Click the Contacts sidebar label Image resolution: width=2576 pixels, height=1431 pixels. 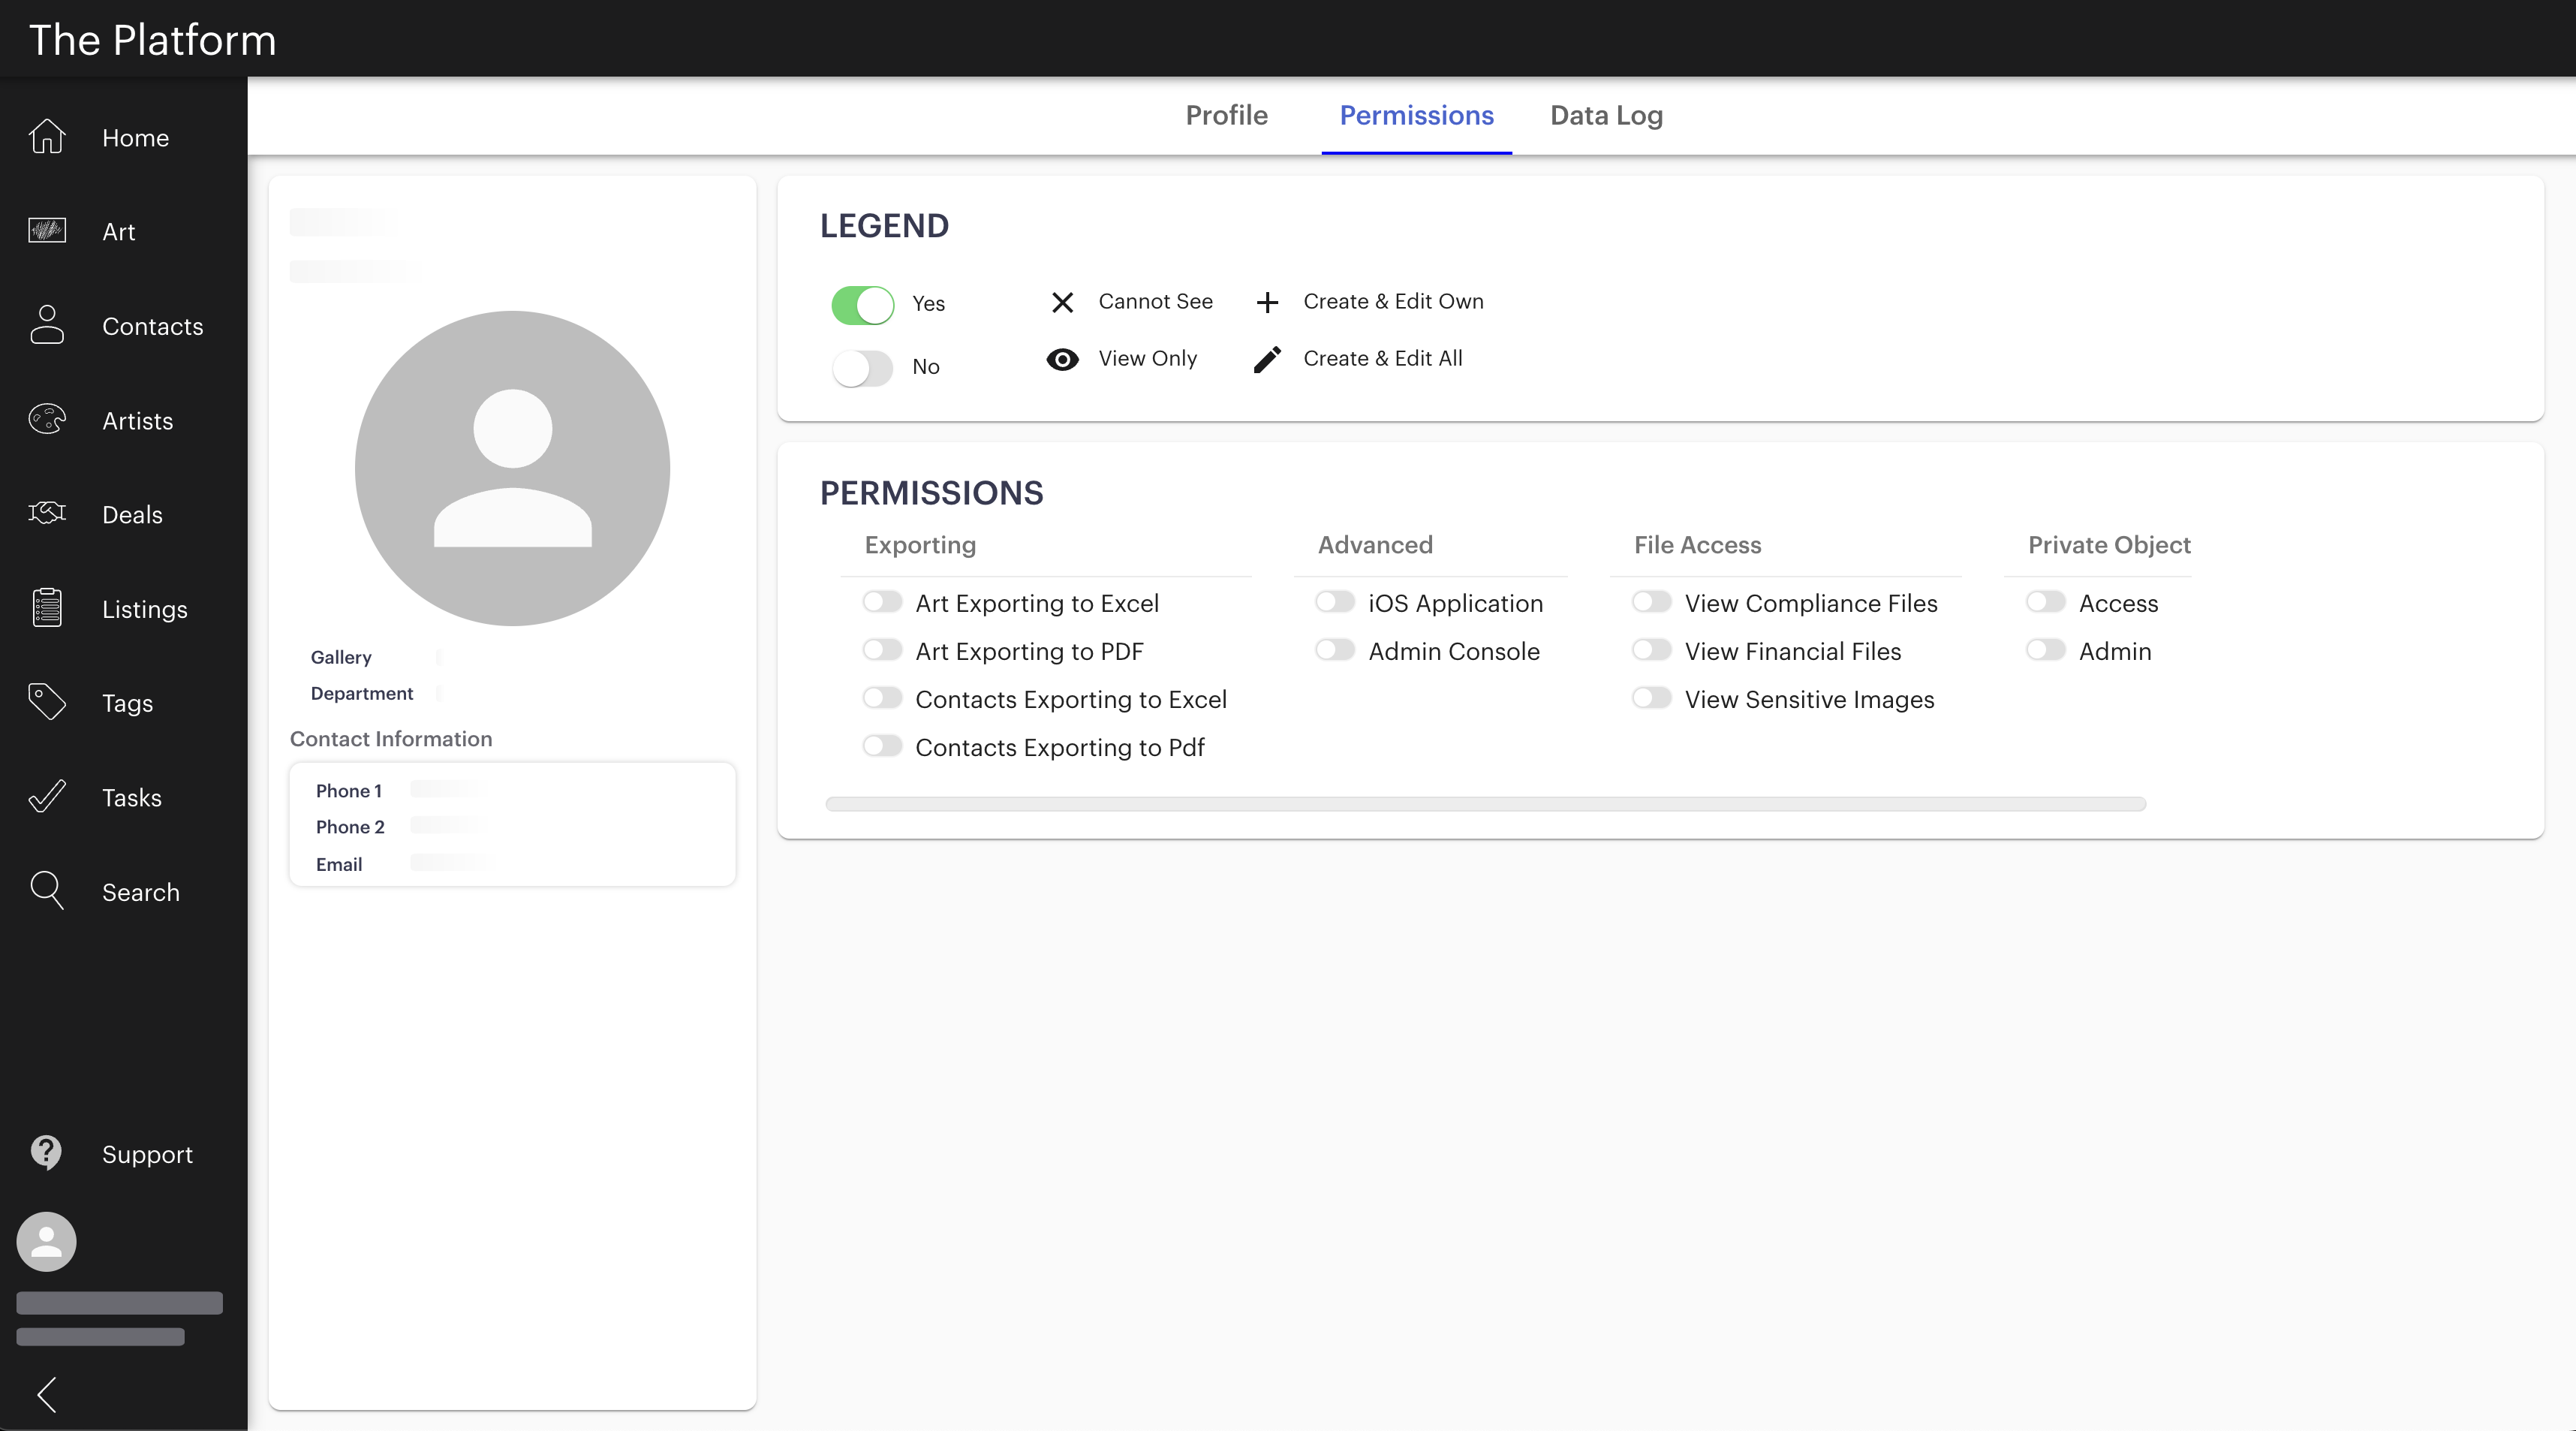153,327
